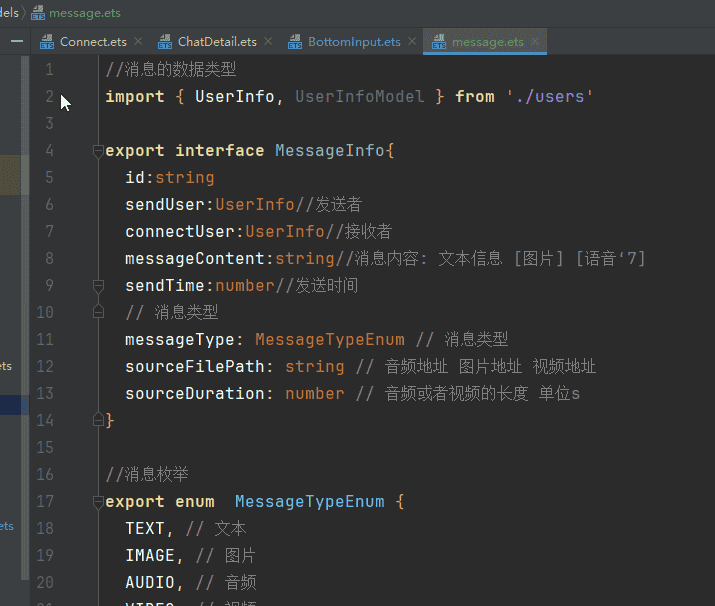Collapse the MessageInfo interface fold marker

coord(98,151)
